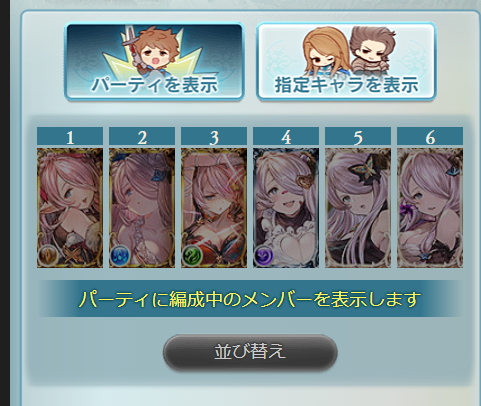
Task: Select character card in slot 3
Action: pyautogui.click(x=214, y=208)
